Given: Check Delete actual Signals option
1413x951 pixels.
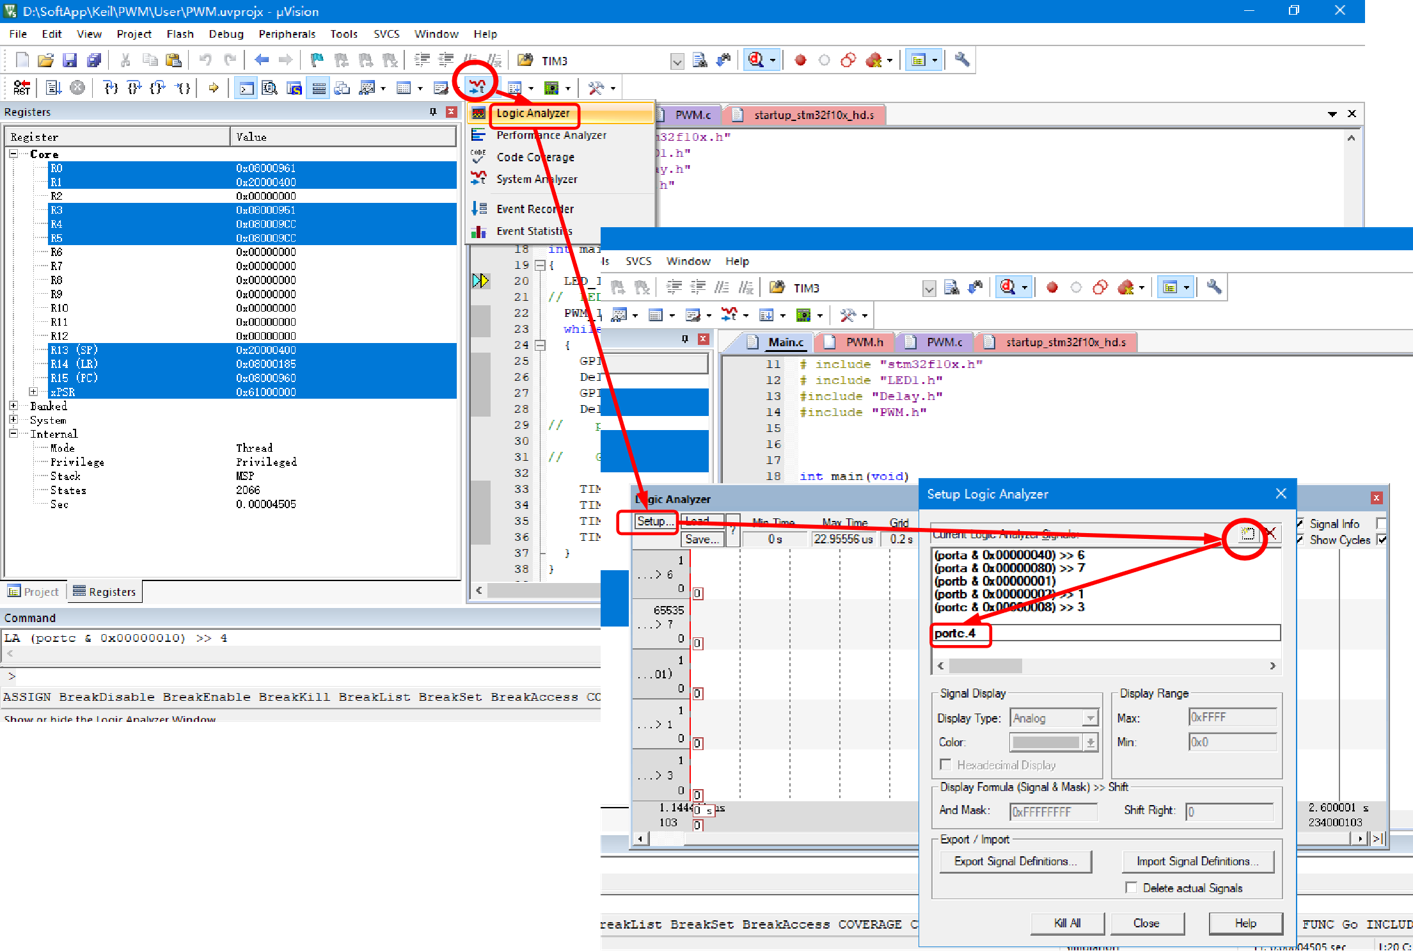Looking at the screenshot, I should click(1131, 888).
